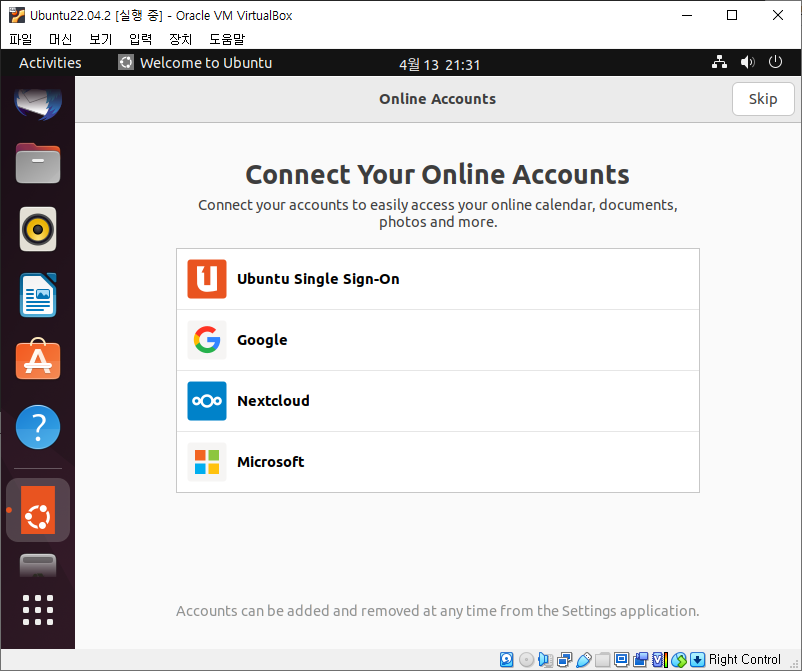Open the 입력 menu
The width and height of the screenshot is (802, 671).
pos(140,39)
